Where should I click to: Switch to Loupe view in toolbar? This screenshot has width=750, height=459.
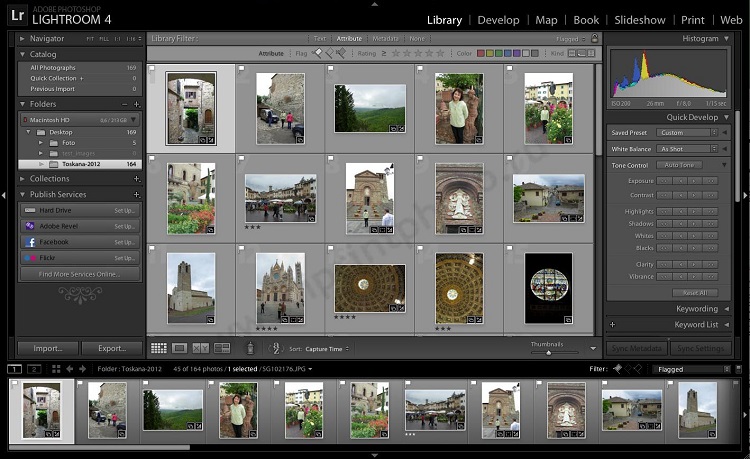click(x=180, y=348)
